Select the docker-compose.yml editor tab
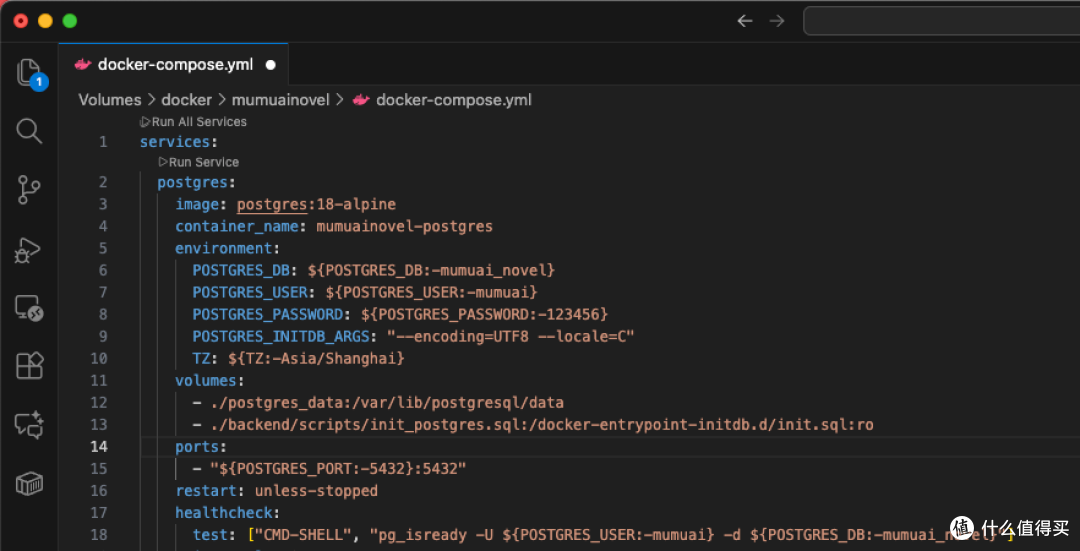 pos(174,65)
